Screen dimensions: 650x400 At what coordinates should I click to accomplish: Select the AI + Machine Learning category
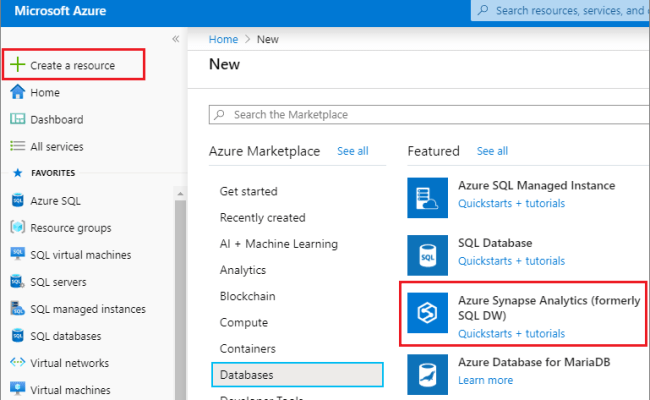pos(279,244)
